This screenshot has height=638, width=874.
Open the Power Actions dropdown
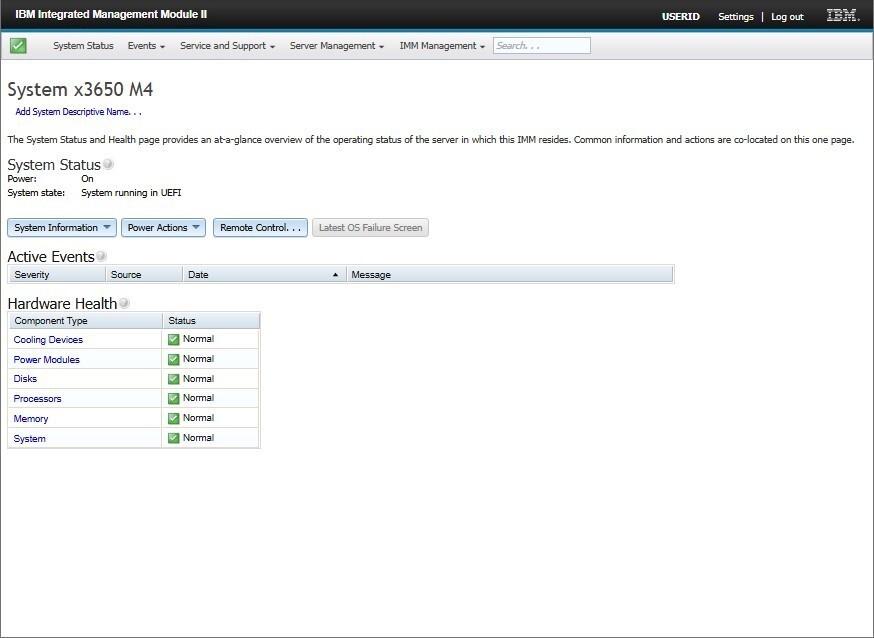pyautogui.click(x=163, y=228)
